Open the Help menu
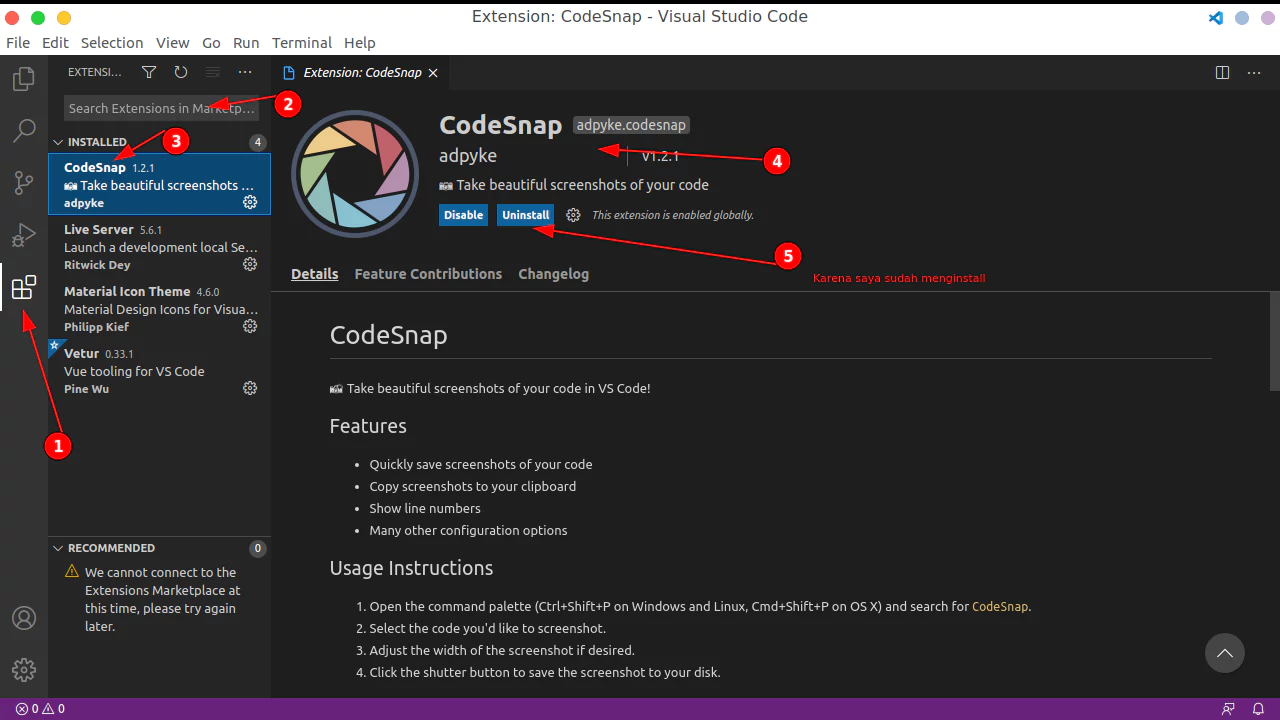Viewport: 1280px width, 720px height. 360,43
